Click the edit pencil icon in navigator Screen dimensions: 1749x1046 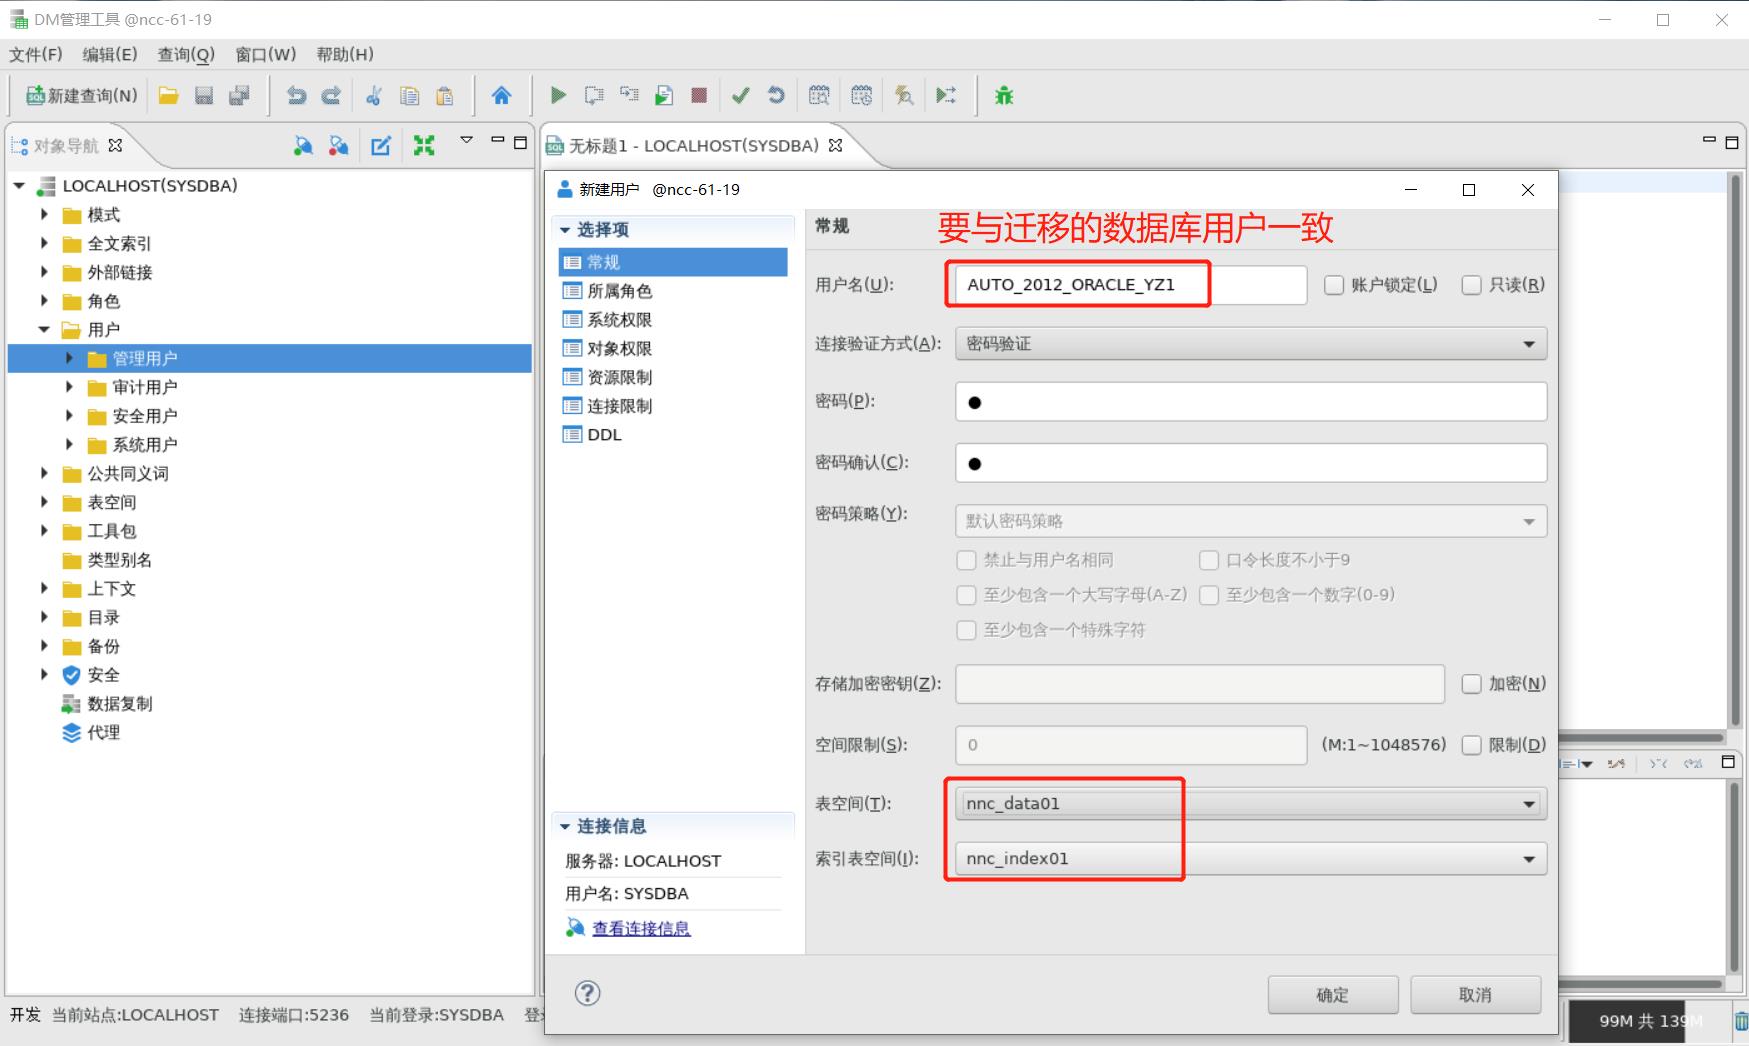pos(381,146)
